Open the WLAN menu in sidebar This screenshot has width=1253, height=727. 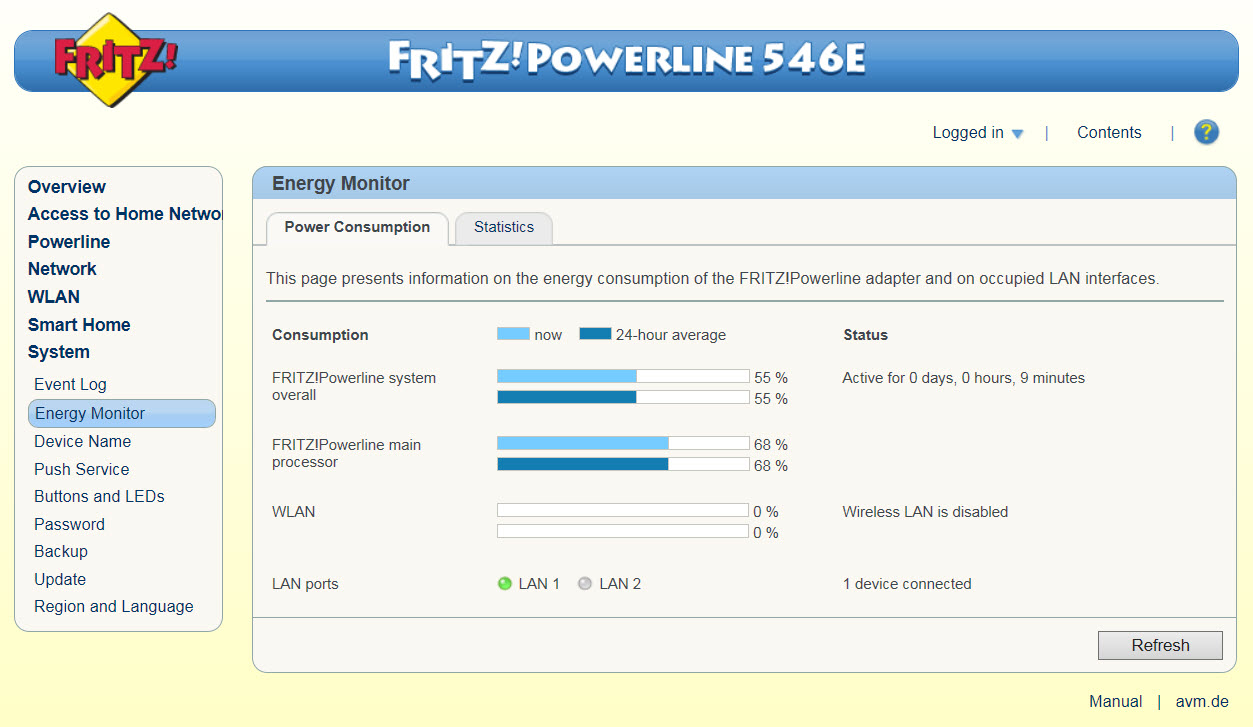(x=54, y=297)
